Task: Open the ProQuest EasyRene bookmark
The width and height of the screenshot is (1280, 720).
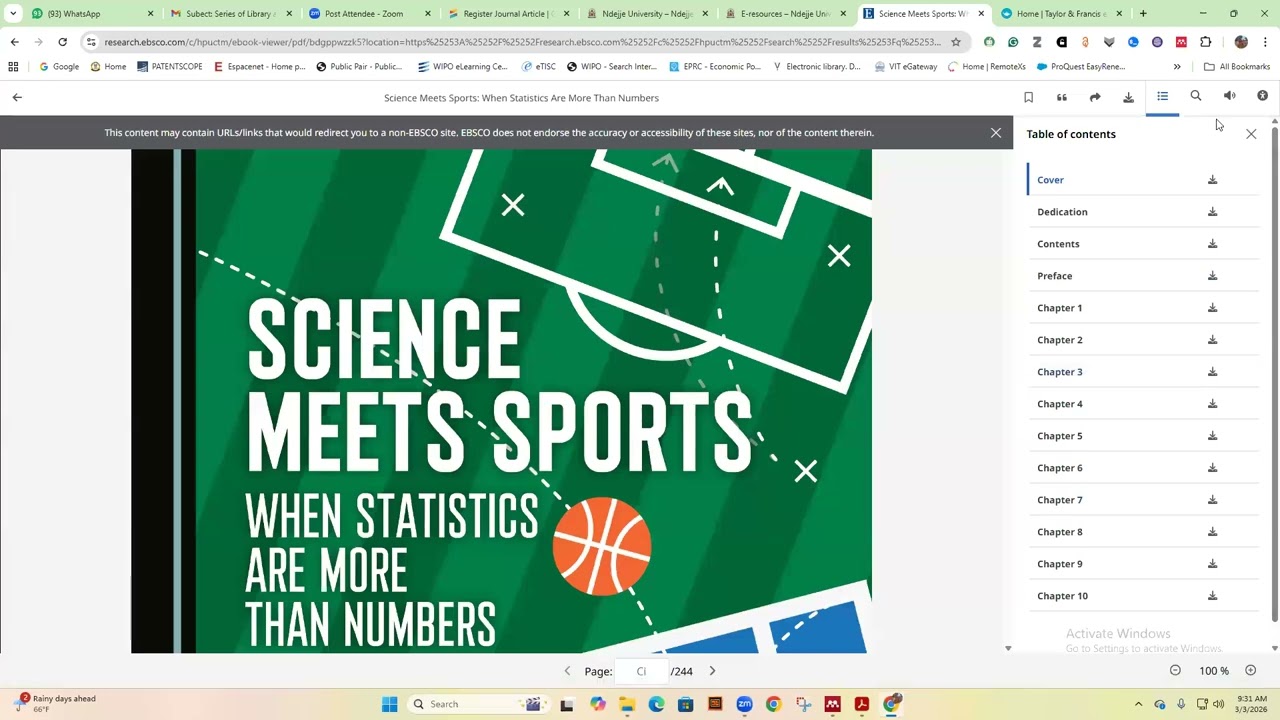Action: (x=1081, y=67)
